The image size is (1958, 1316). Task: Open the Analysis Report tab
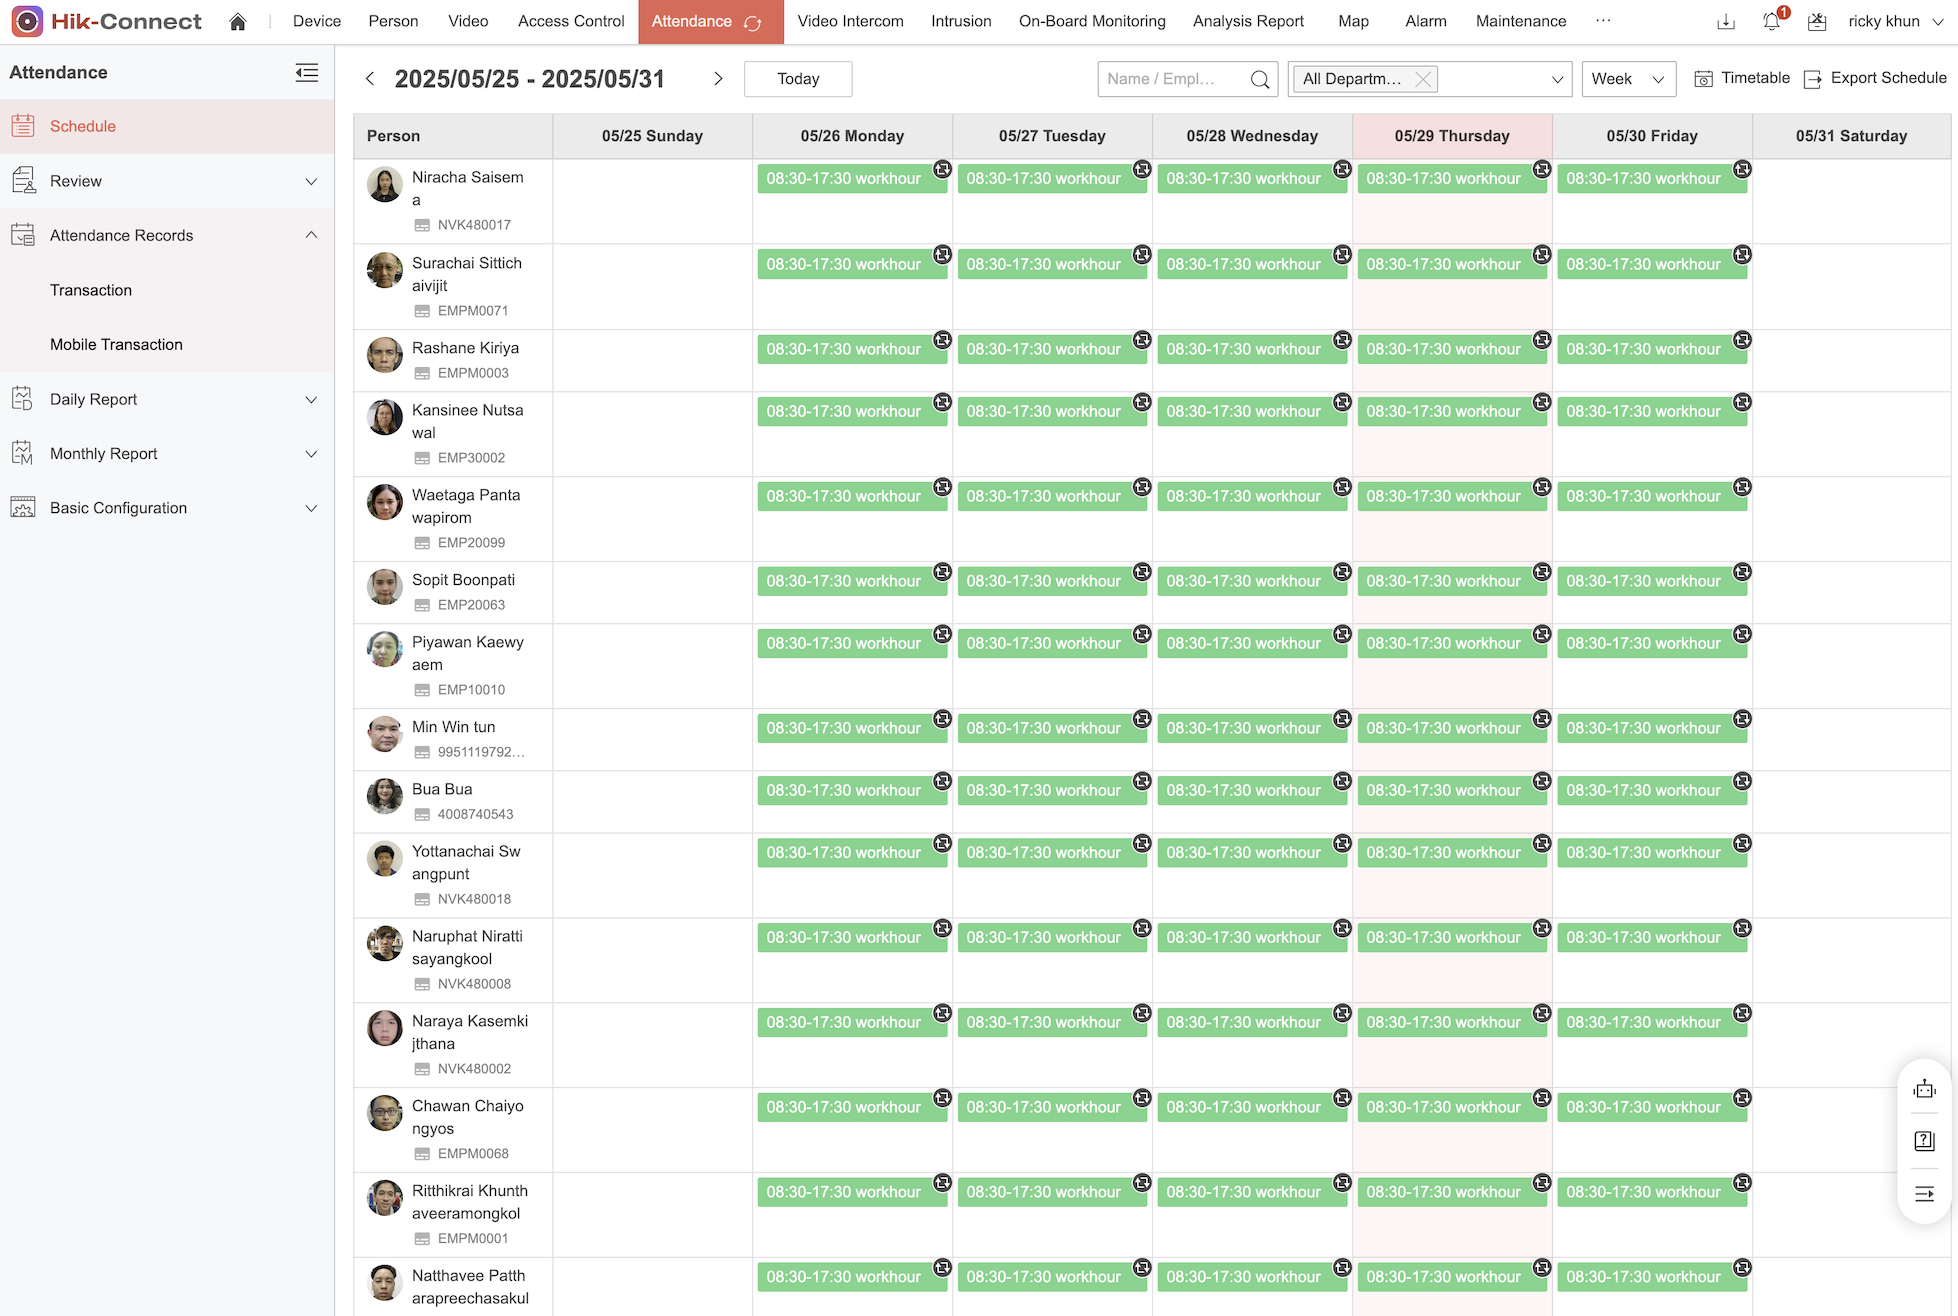1248,21
